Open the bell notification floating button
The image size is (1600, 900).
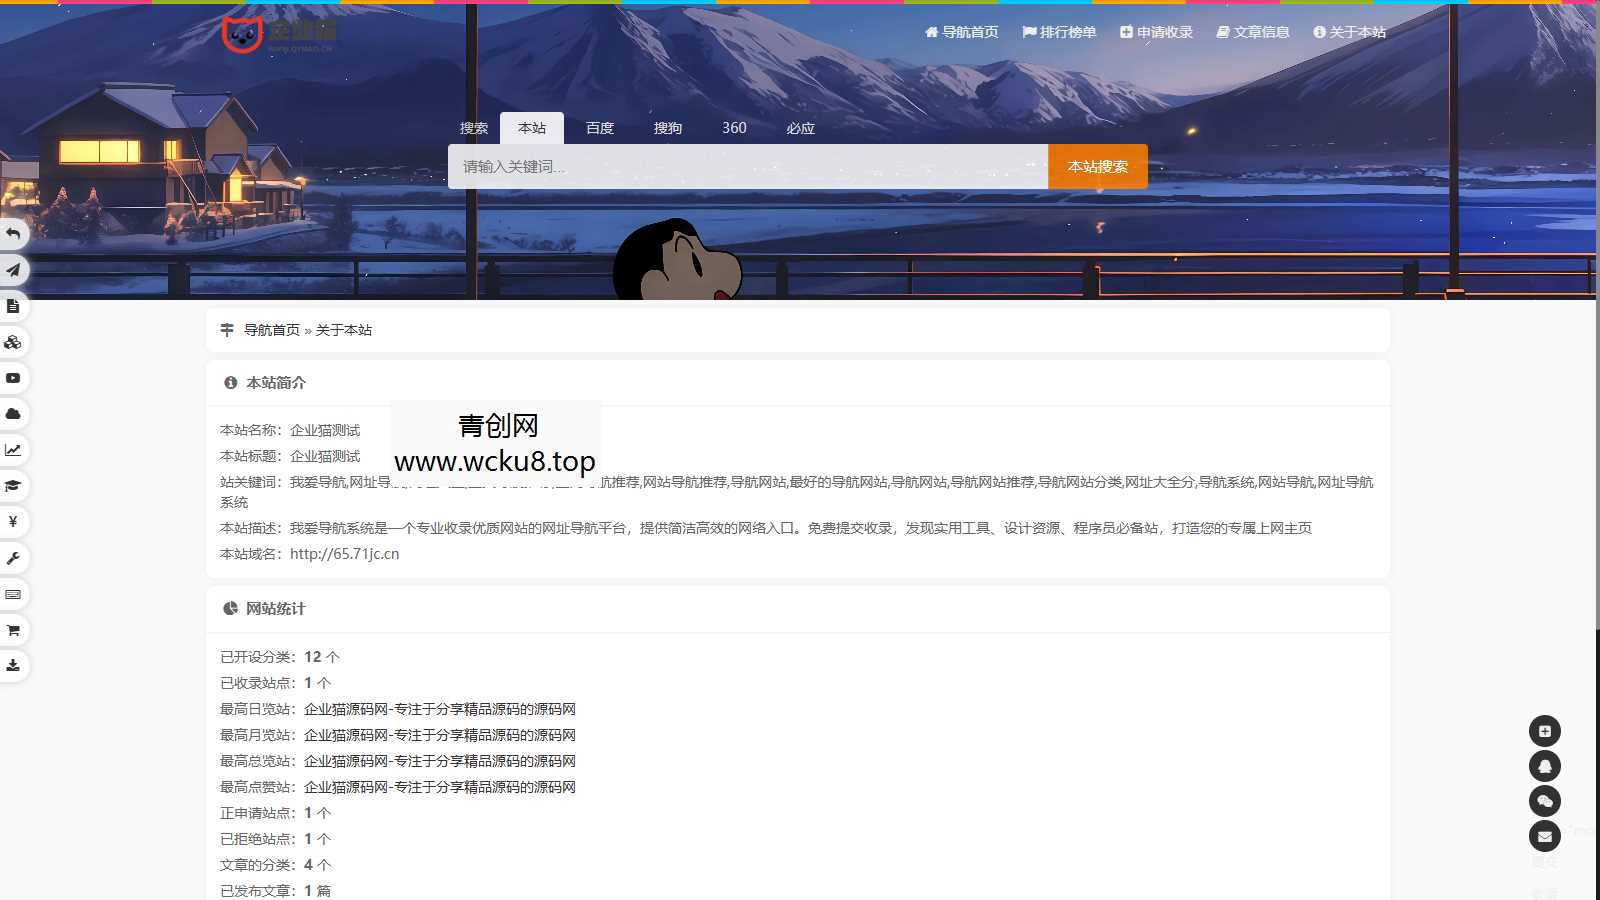[x=1546, y=765]
